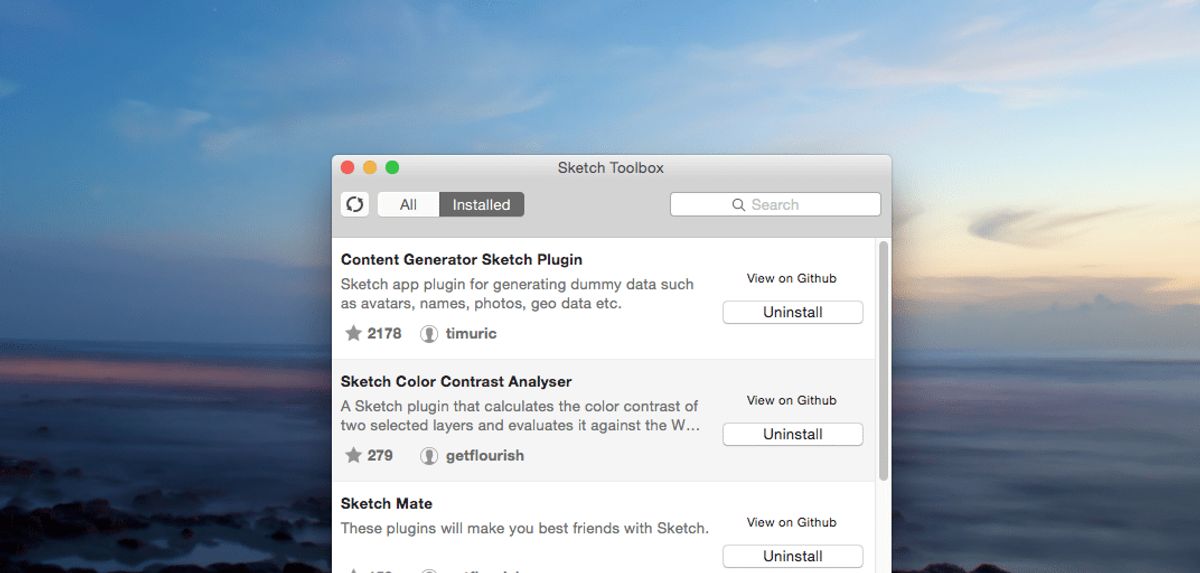Select the Content Generator Sketch Plugin title

coord(461,260)
